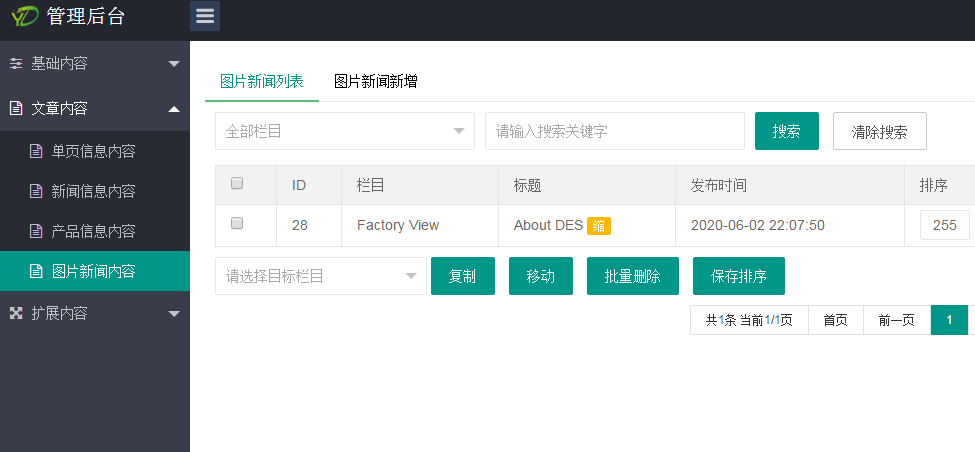This screenshot has width=975, height=452.
Task: Click the sort order field 255
Action: 945,225
